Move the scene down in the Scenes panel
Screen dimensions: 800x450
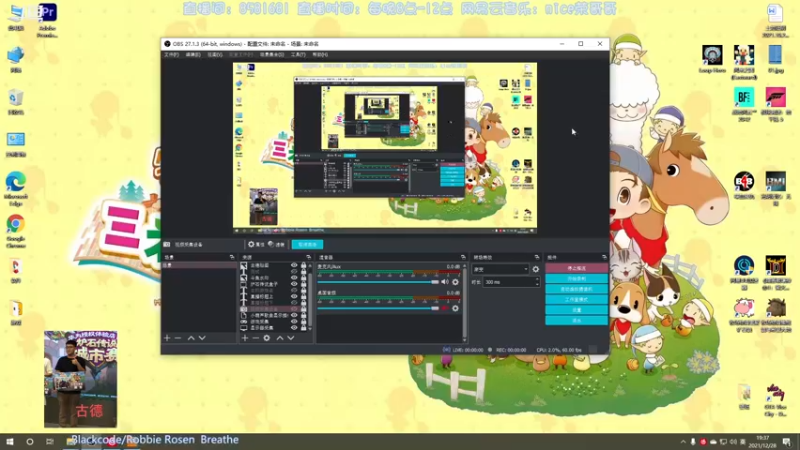pyautogui.click(x=202, y=338)
